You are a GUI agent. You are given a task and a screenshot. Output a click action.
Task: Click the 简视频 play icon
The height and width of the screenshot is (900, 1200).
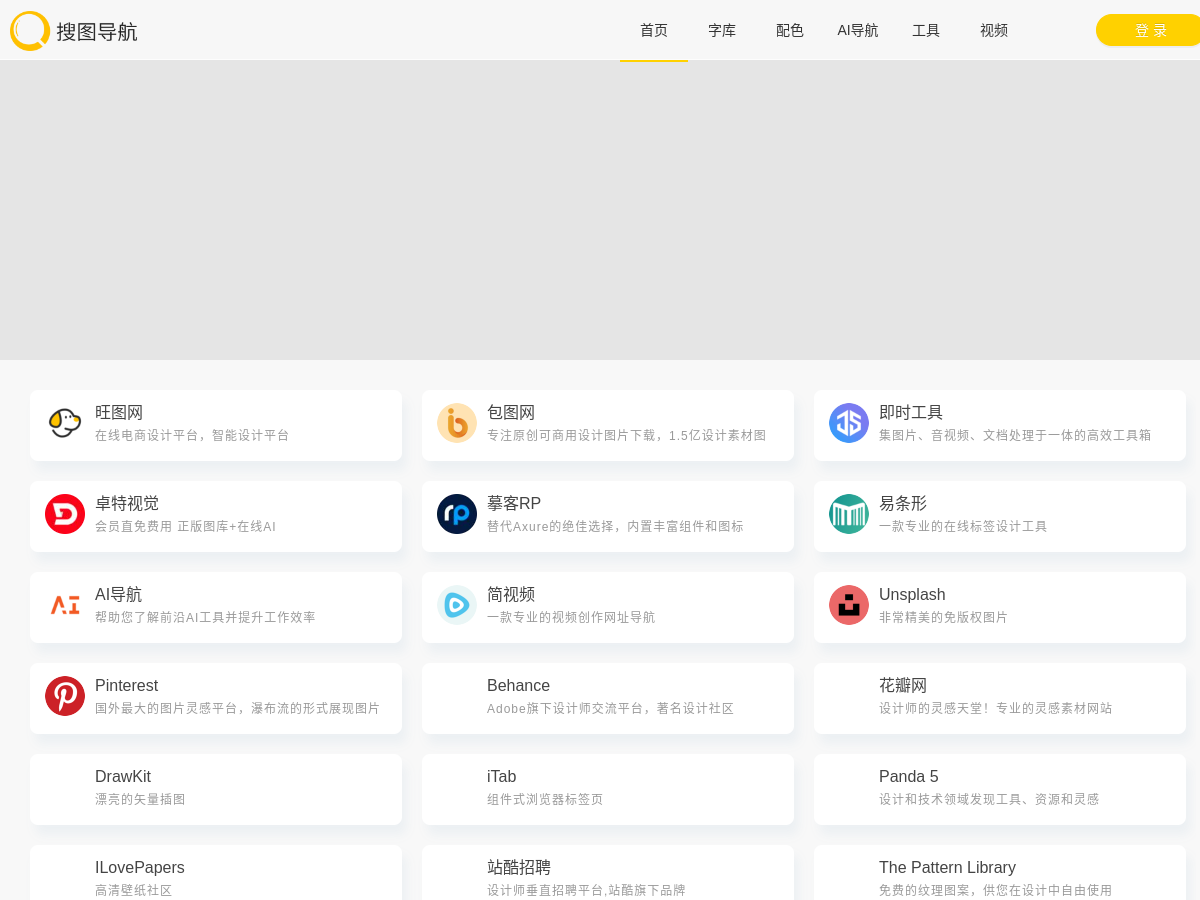pyautogui.click(x=457, y=605)
